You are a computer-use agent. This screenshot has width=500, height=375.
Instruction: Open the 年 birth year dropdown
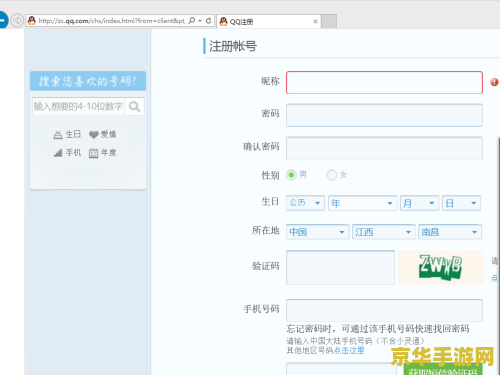click(x=362, y=203)
